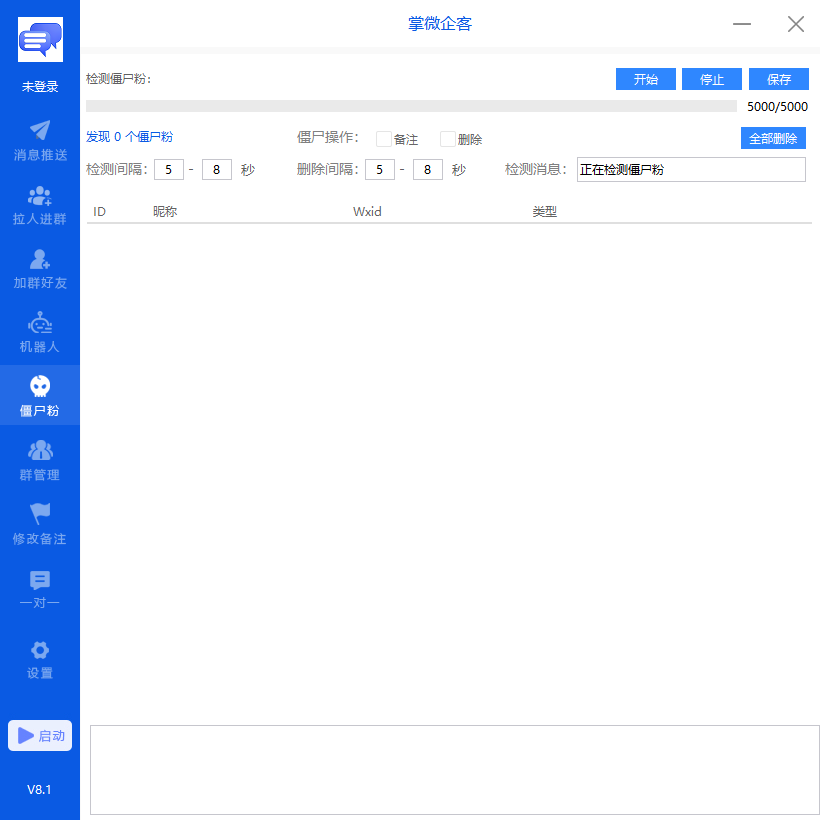Click the 发现 0 个僵尸粉 text
Image resolution: width=820 pixels, height=820 pixels.
click(129, 136)
